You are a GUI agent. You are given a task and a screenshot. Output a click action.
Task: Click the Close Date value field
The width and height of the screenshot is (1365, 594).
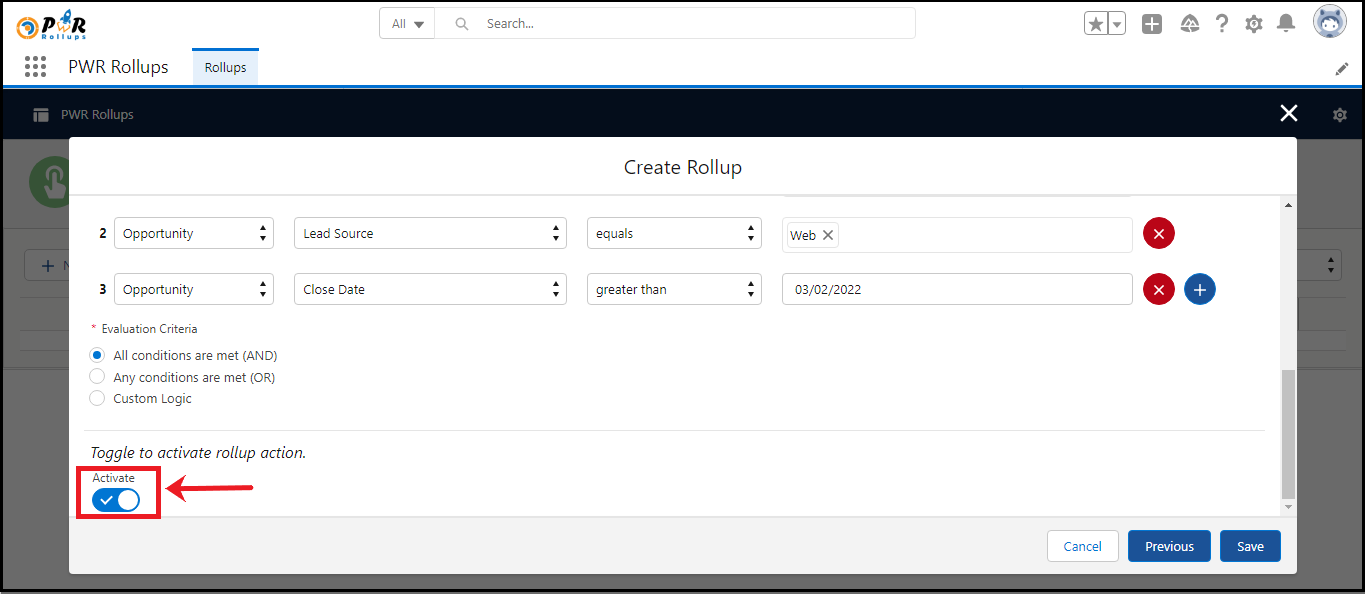coord(956,289)
